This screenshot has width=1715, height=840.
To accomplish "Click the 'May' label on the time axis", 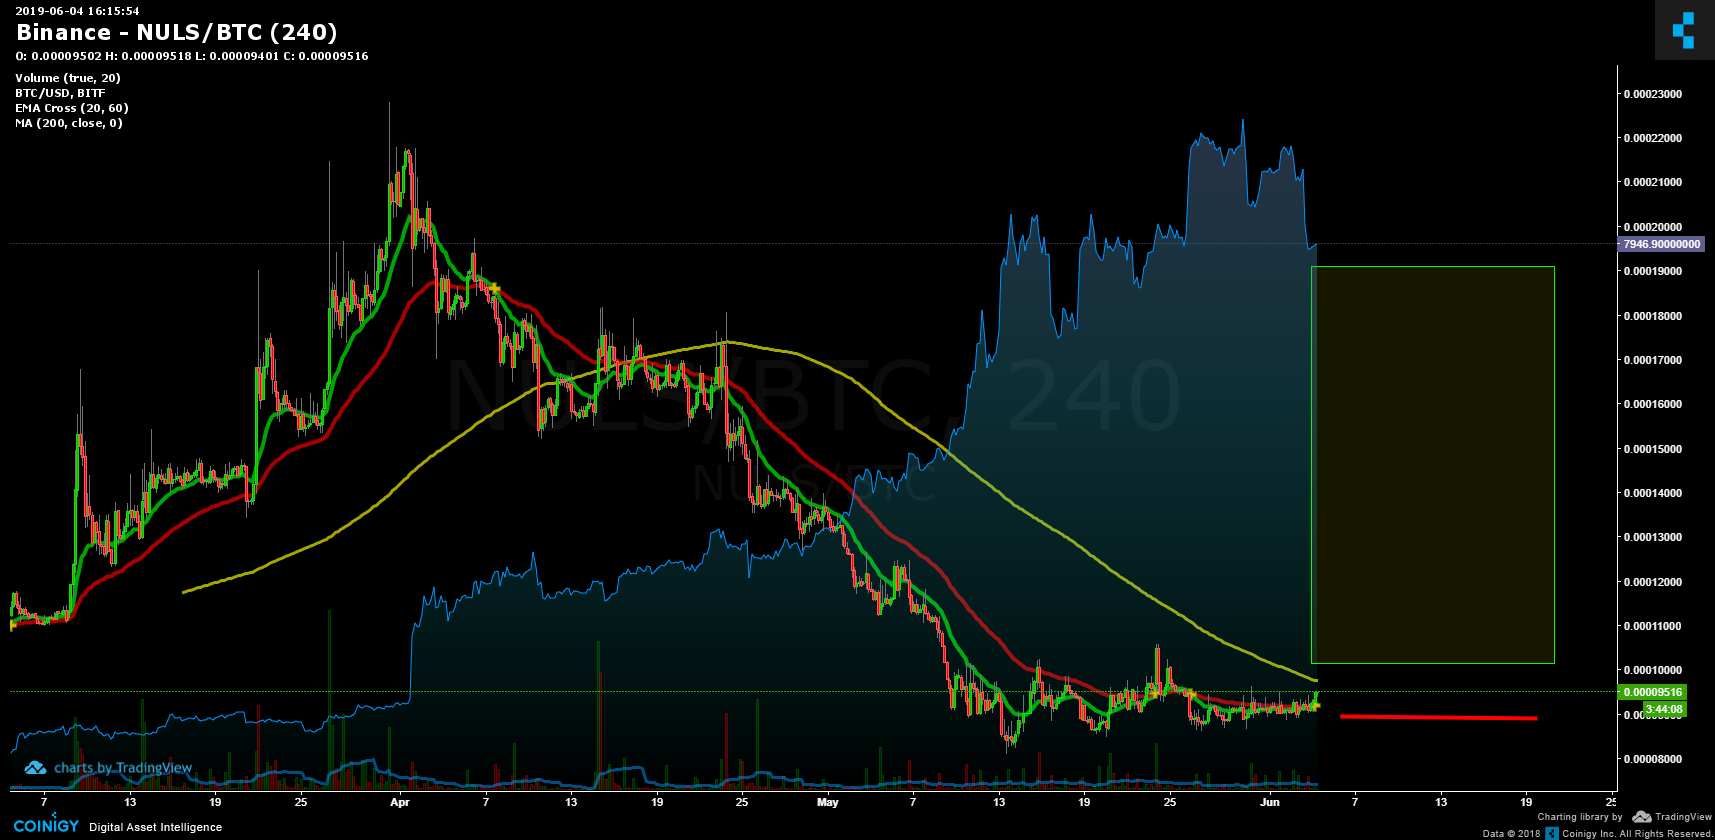I will coord(827,802).
